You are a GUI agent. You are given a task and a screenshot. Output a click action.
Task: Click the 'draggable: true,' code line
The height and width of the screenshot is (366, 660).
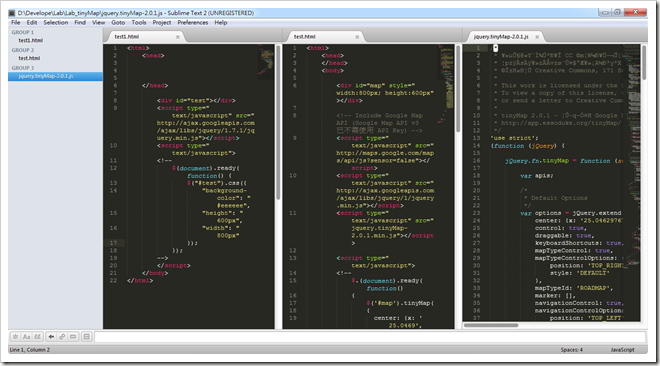[564, 236]
